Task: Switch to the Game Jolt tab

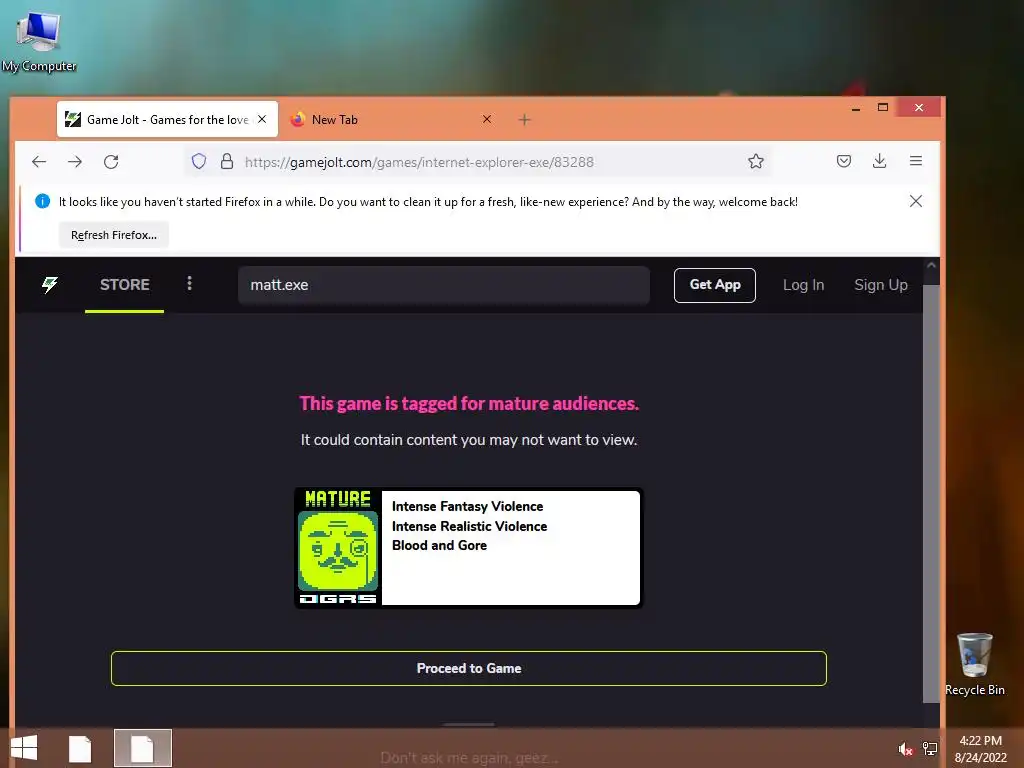Action: click(167, 120)
